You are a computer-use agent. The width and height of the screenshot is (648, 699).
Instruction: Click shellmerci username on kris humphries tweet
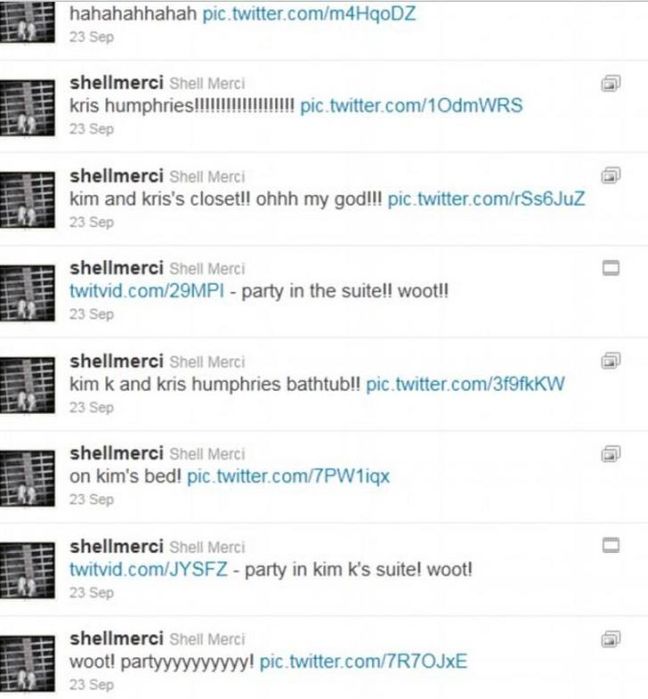pos(116,82)
